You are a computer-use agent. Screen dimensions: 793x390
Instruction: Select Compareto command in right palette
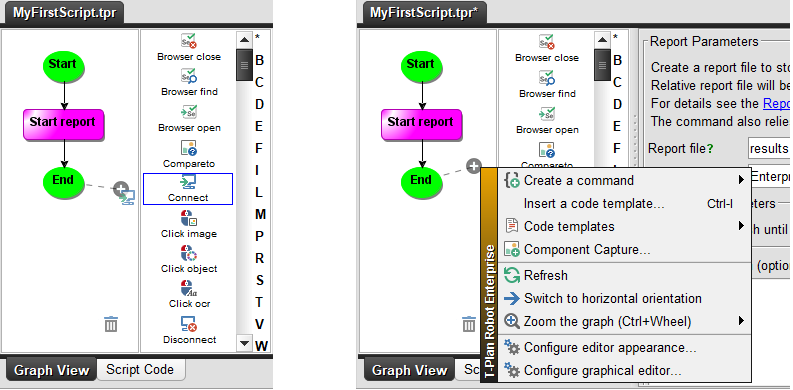tap(547, 156)
